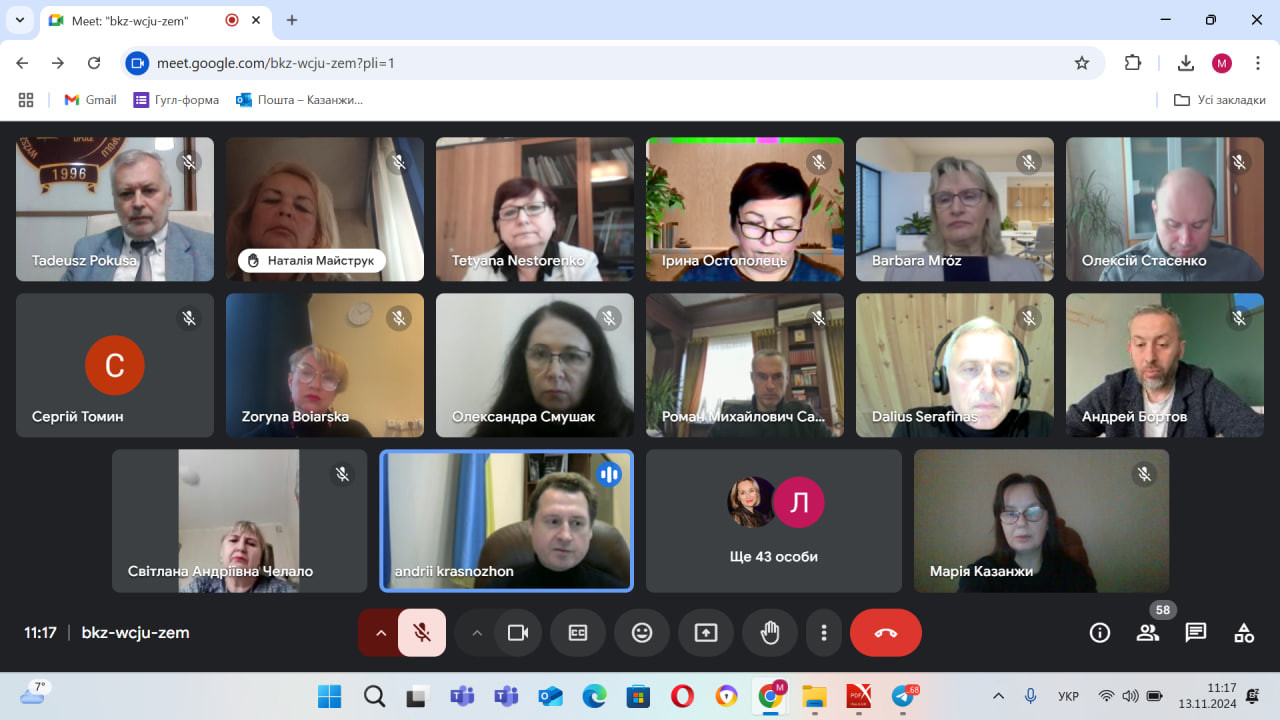
Task: Open Windows taskbar search
Action: point(375,696)
